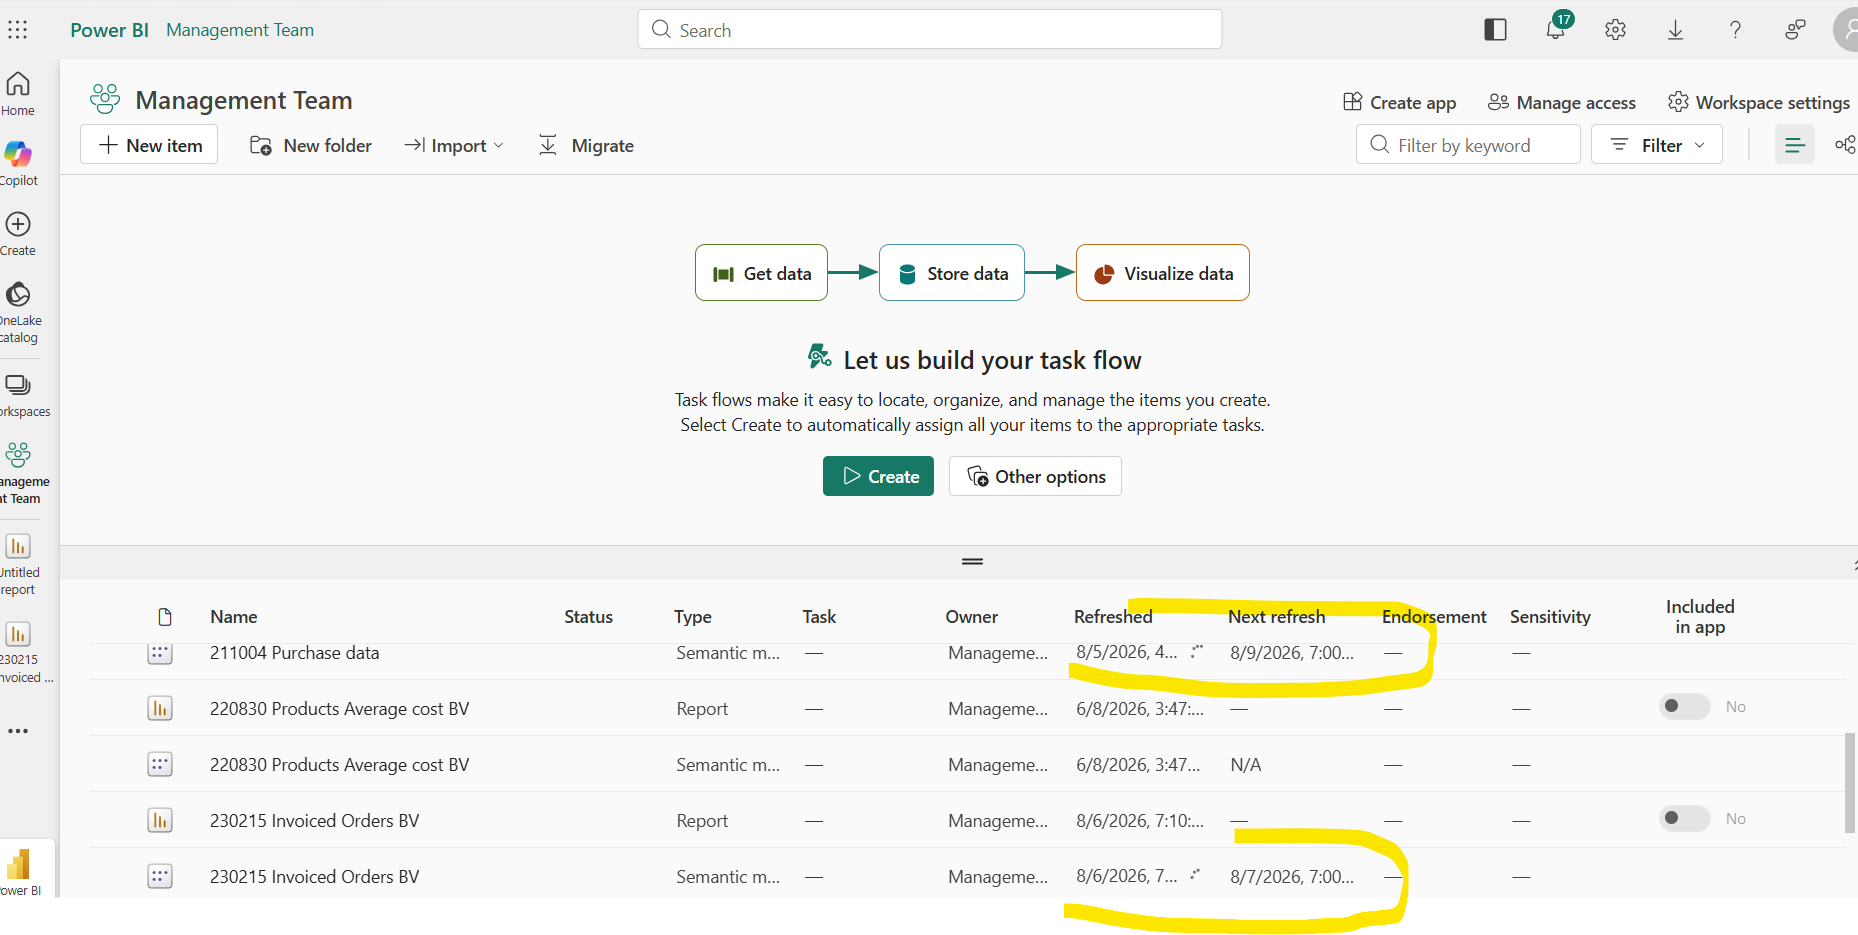Switch to lineage view icon
Viewport: 1858px width, 935px height.
1845,145
